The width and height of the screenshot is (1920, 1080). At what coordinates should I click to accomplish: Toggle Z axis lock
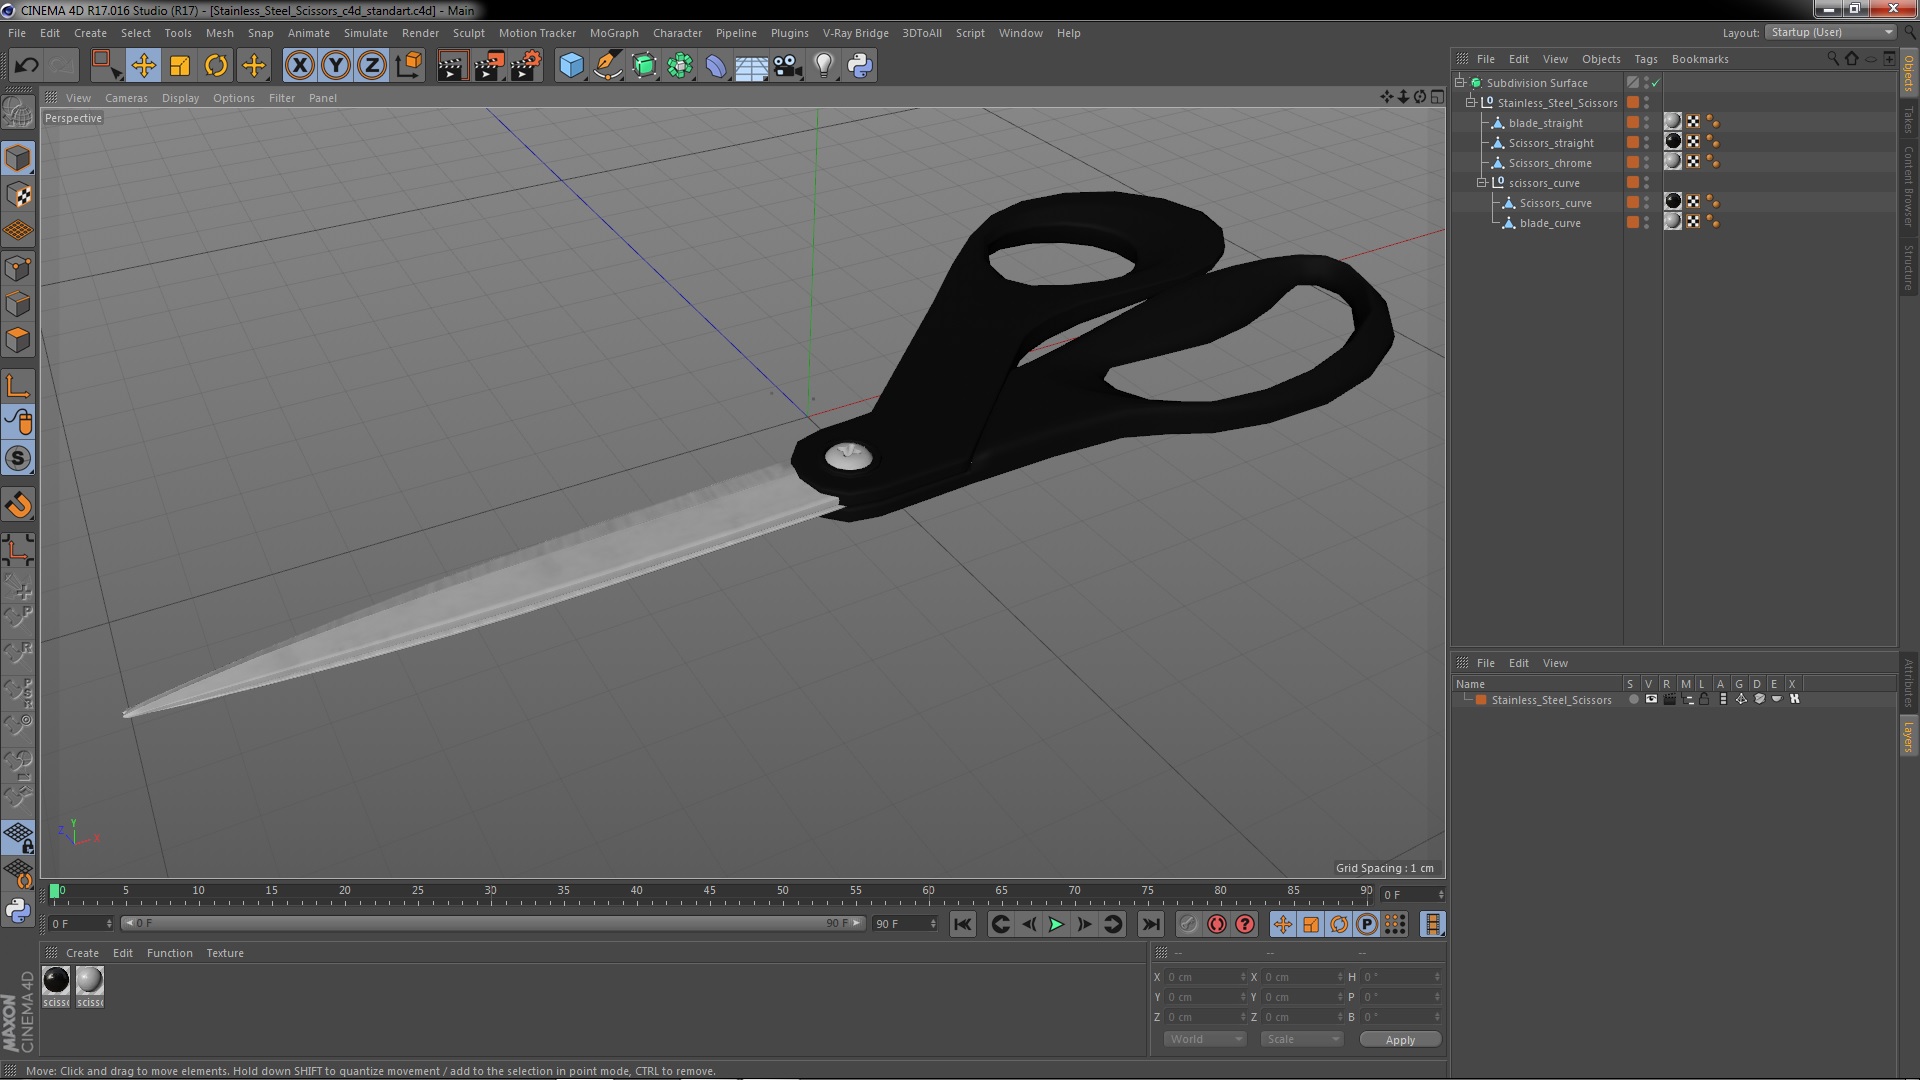pyautogui.click(x=372, y=66)
